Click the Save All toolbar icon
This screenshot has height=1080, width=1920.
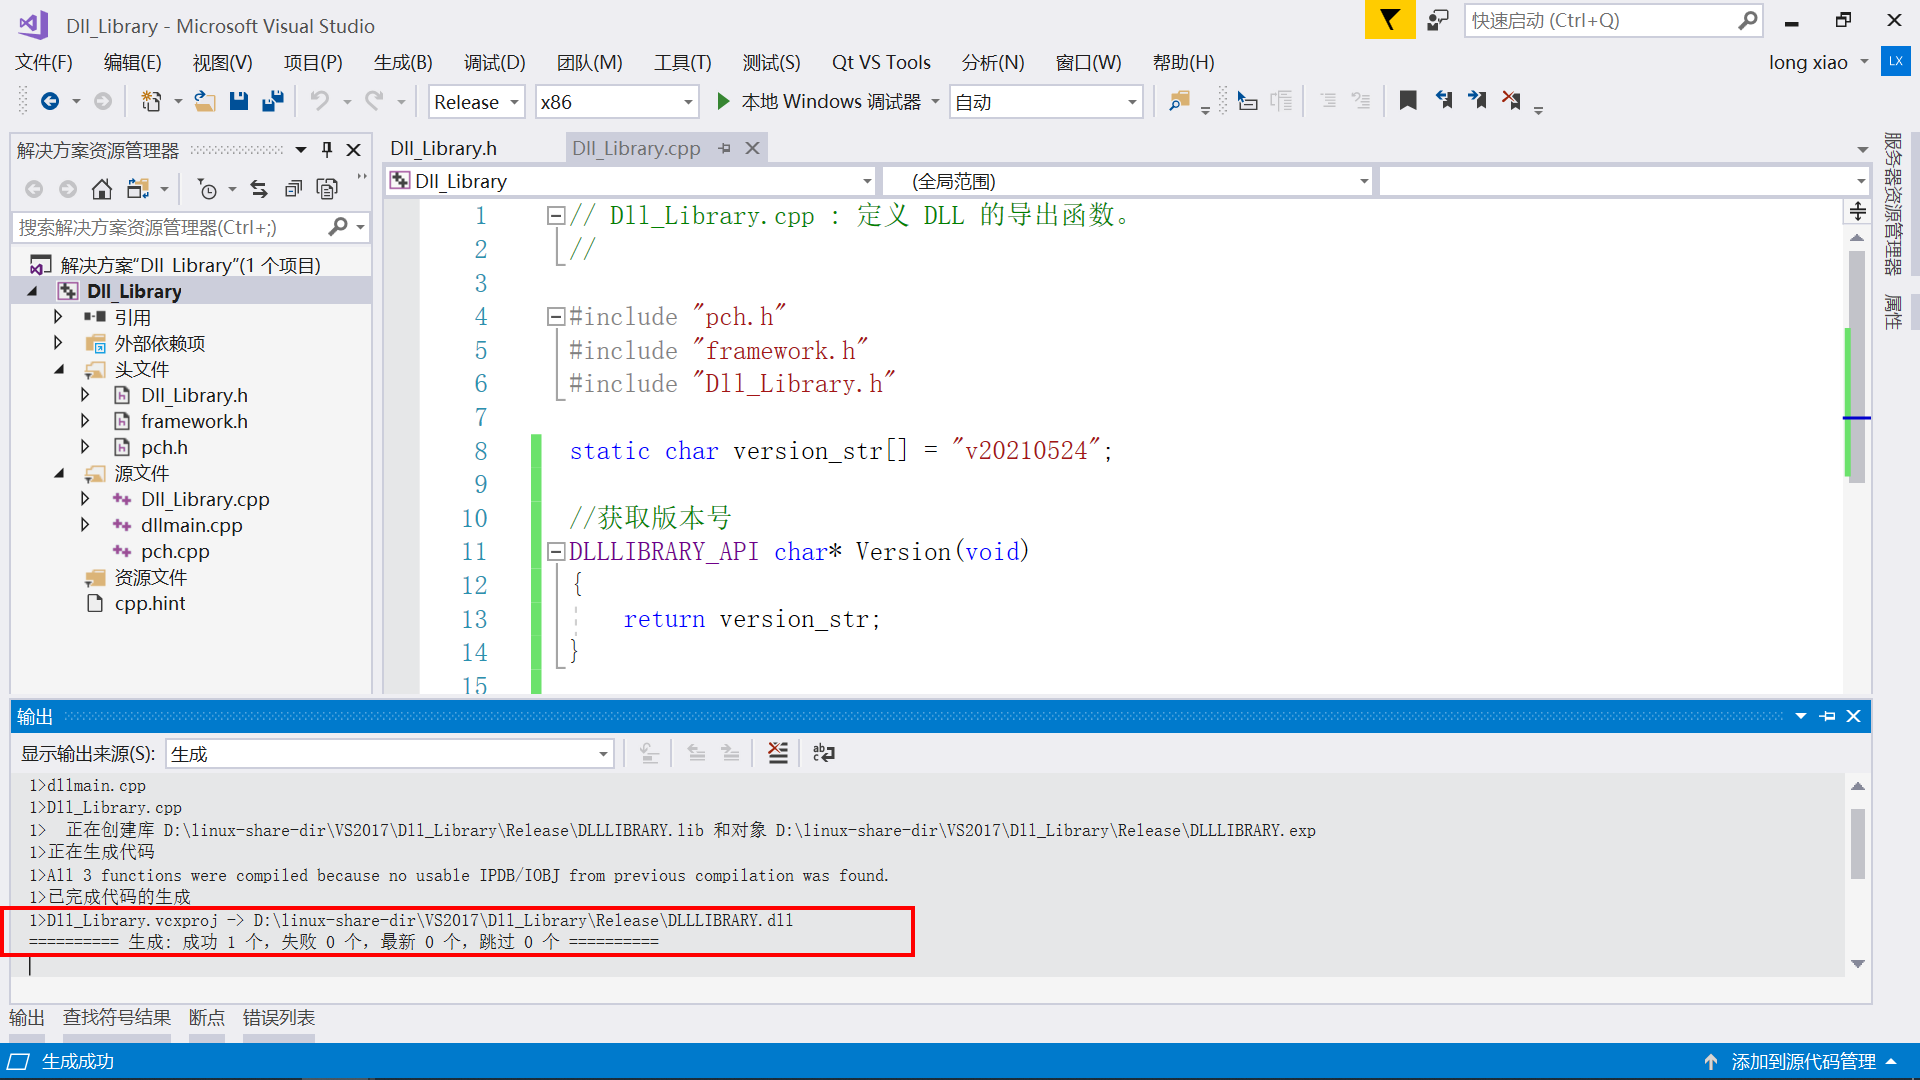pyautogui.click(x=272, y=101)
